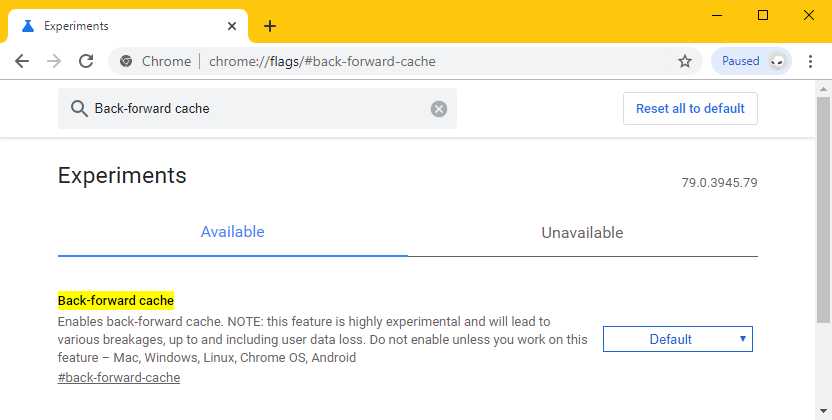This screenshot has height=420, width=832.
Task: Go back using the browser back arrow
Action: (22, 61)
